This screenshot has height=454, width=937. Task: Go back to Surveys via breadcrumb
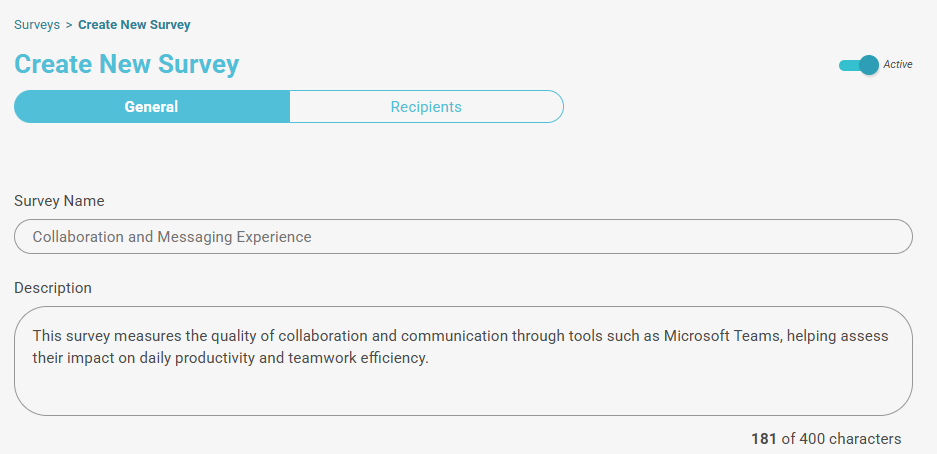(x=37, y=24)
